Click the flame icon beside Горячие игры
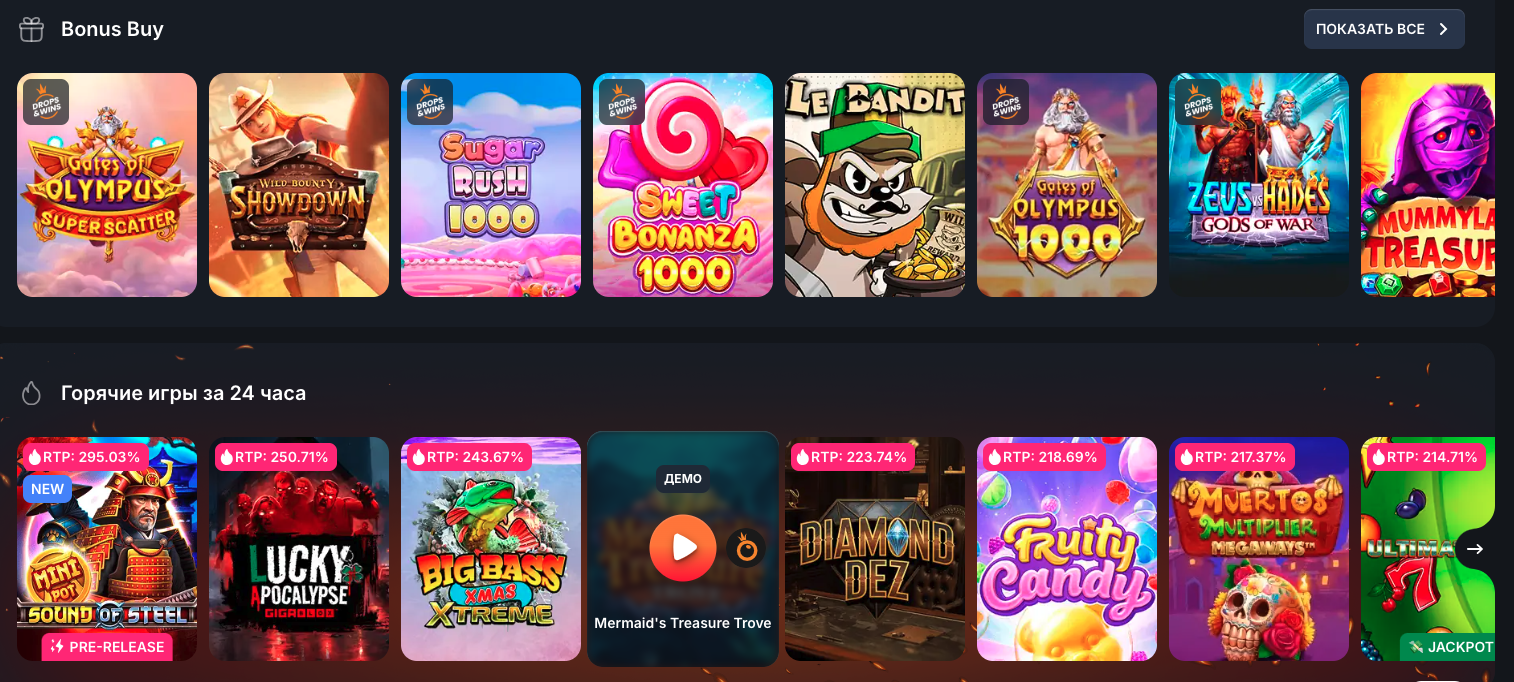 click(x=32, y=393)
